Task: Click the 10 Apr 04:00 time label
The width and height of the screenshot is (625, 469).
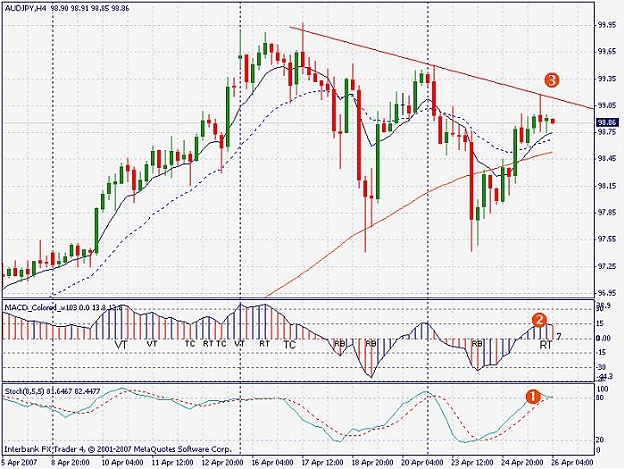Action: (123, 463)
